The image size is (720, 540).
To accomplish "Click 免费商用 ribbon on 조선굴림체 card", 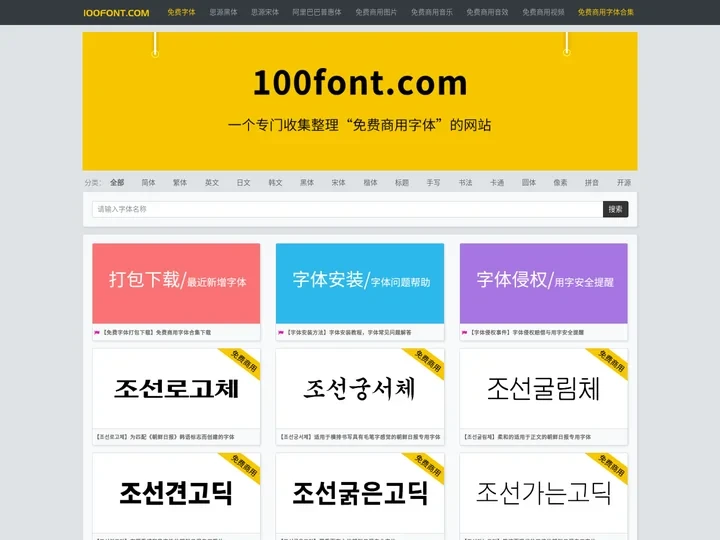I will pos(611,361).
